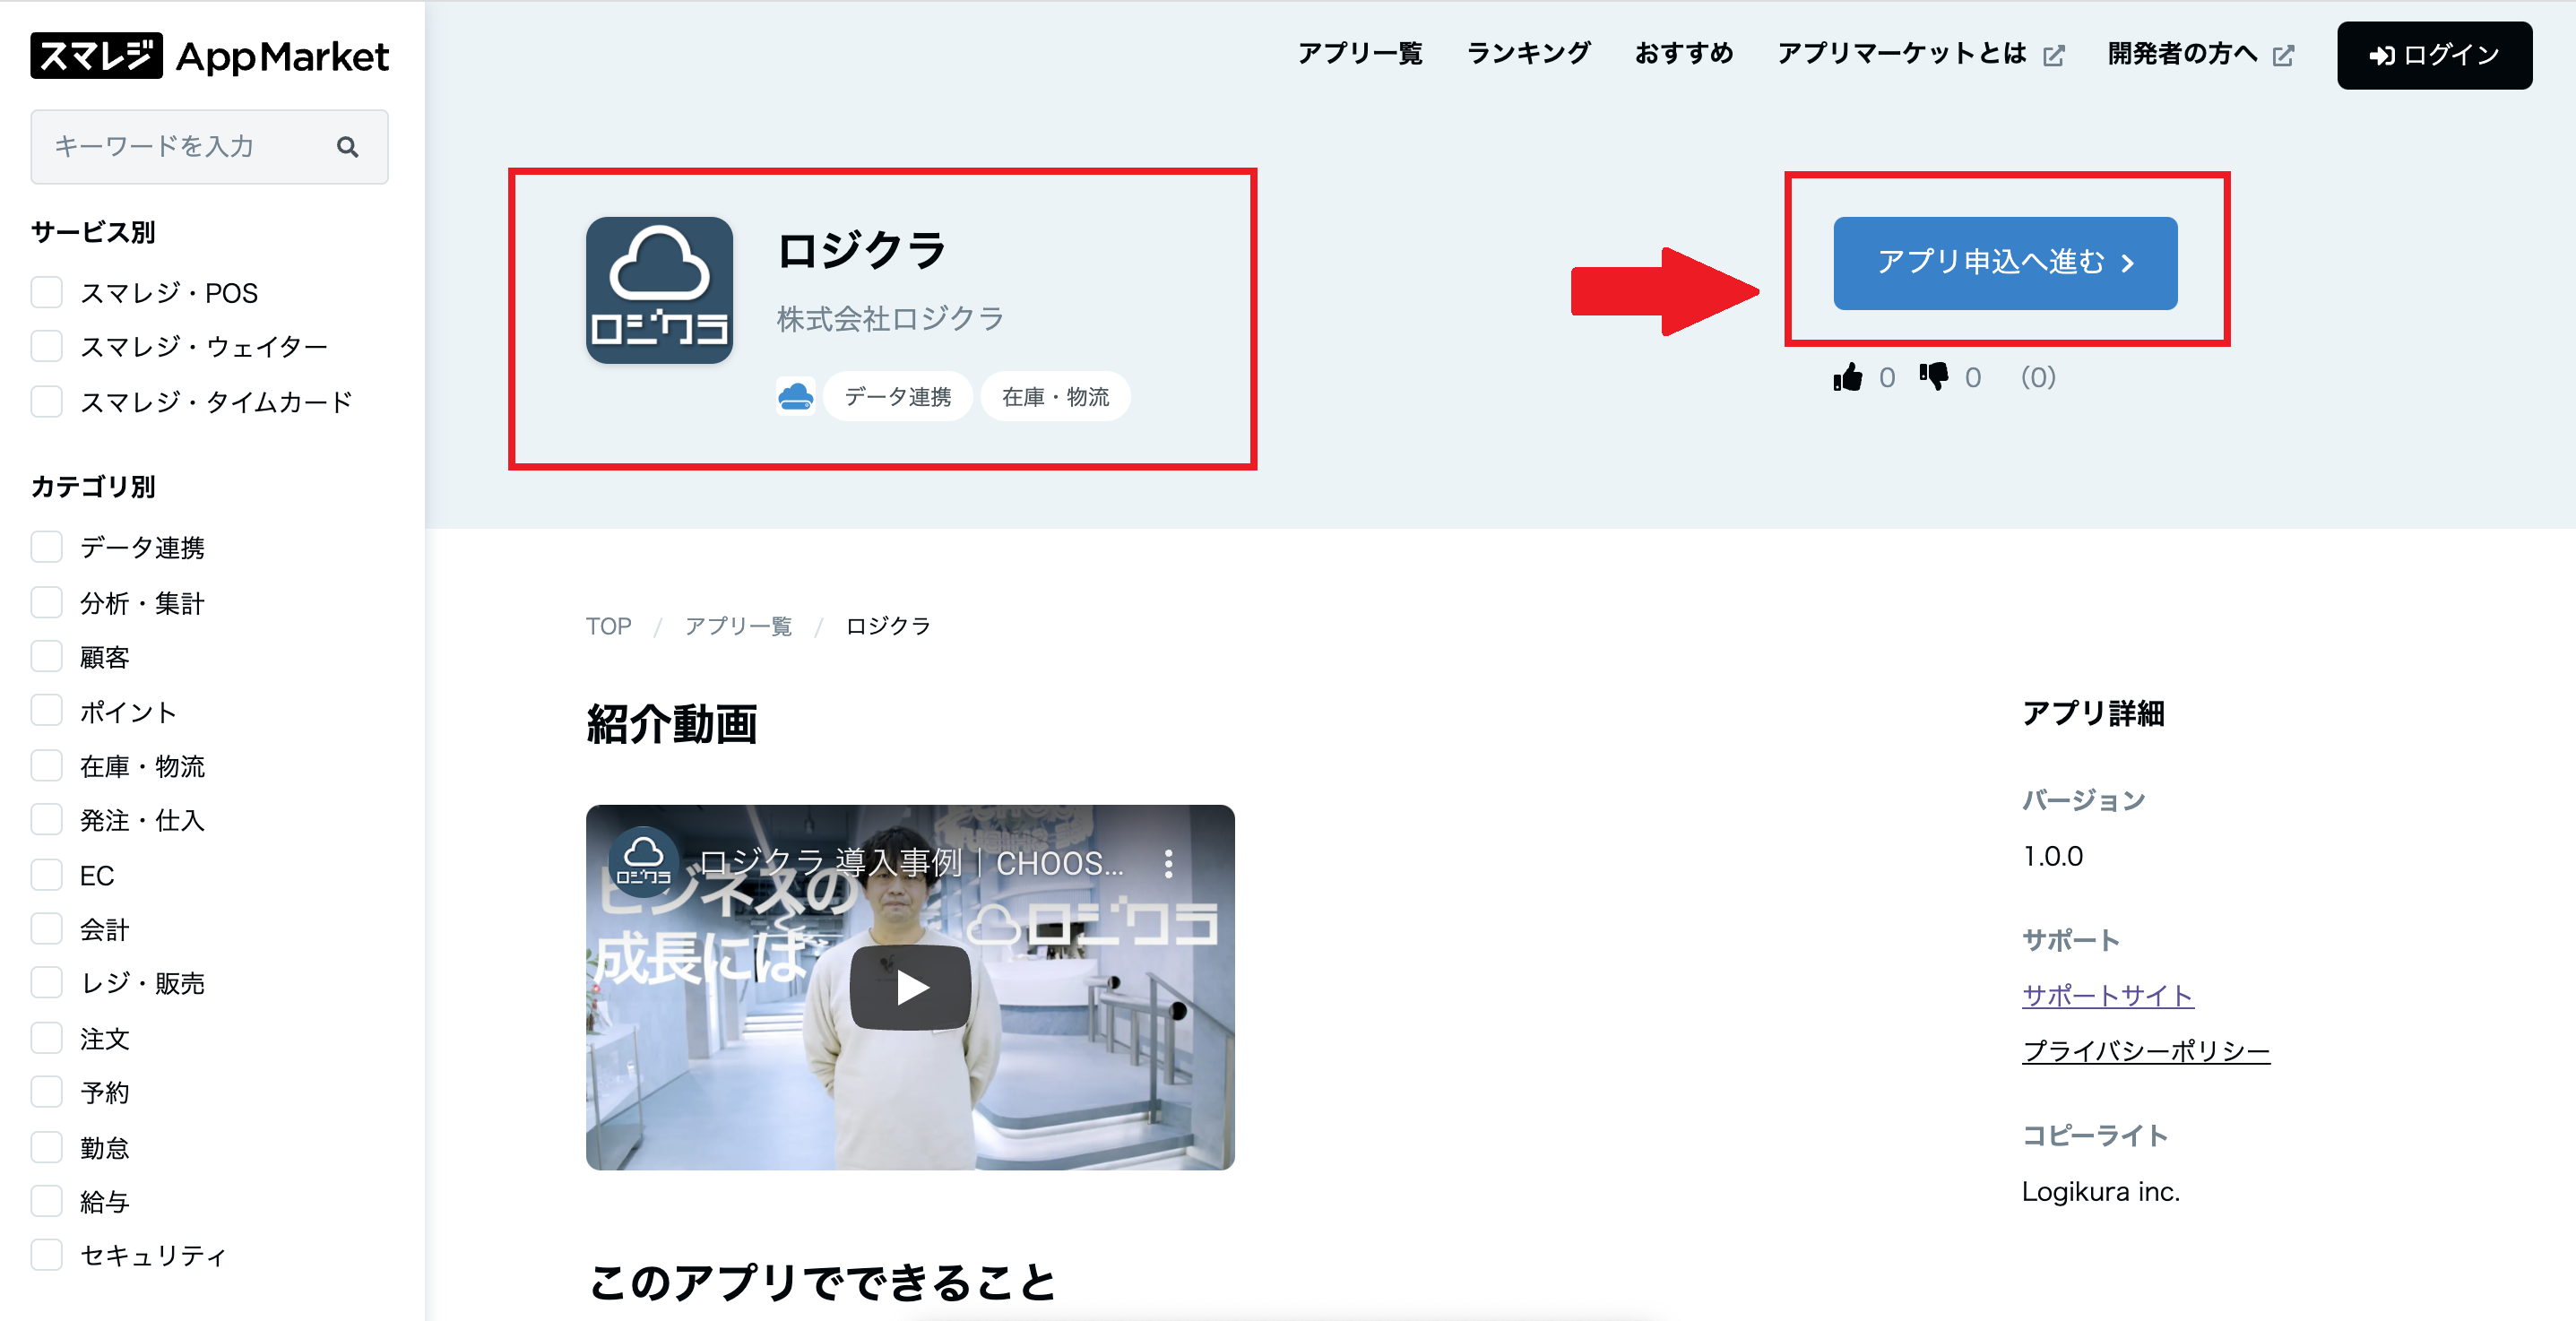The width and height of the screenshot is (2576, 1321).
Task: Open the ランキング navigation item
Action: (x=1527, y=54)
